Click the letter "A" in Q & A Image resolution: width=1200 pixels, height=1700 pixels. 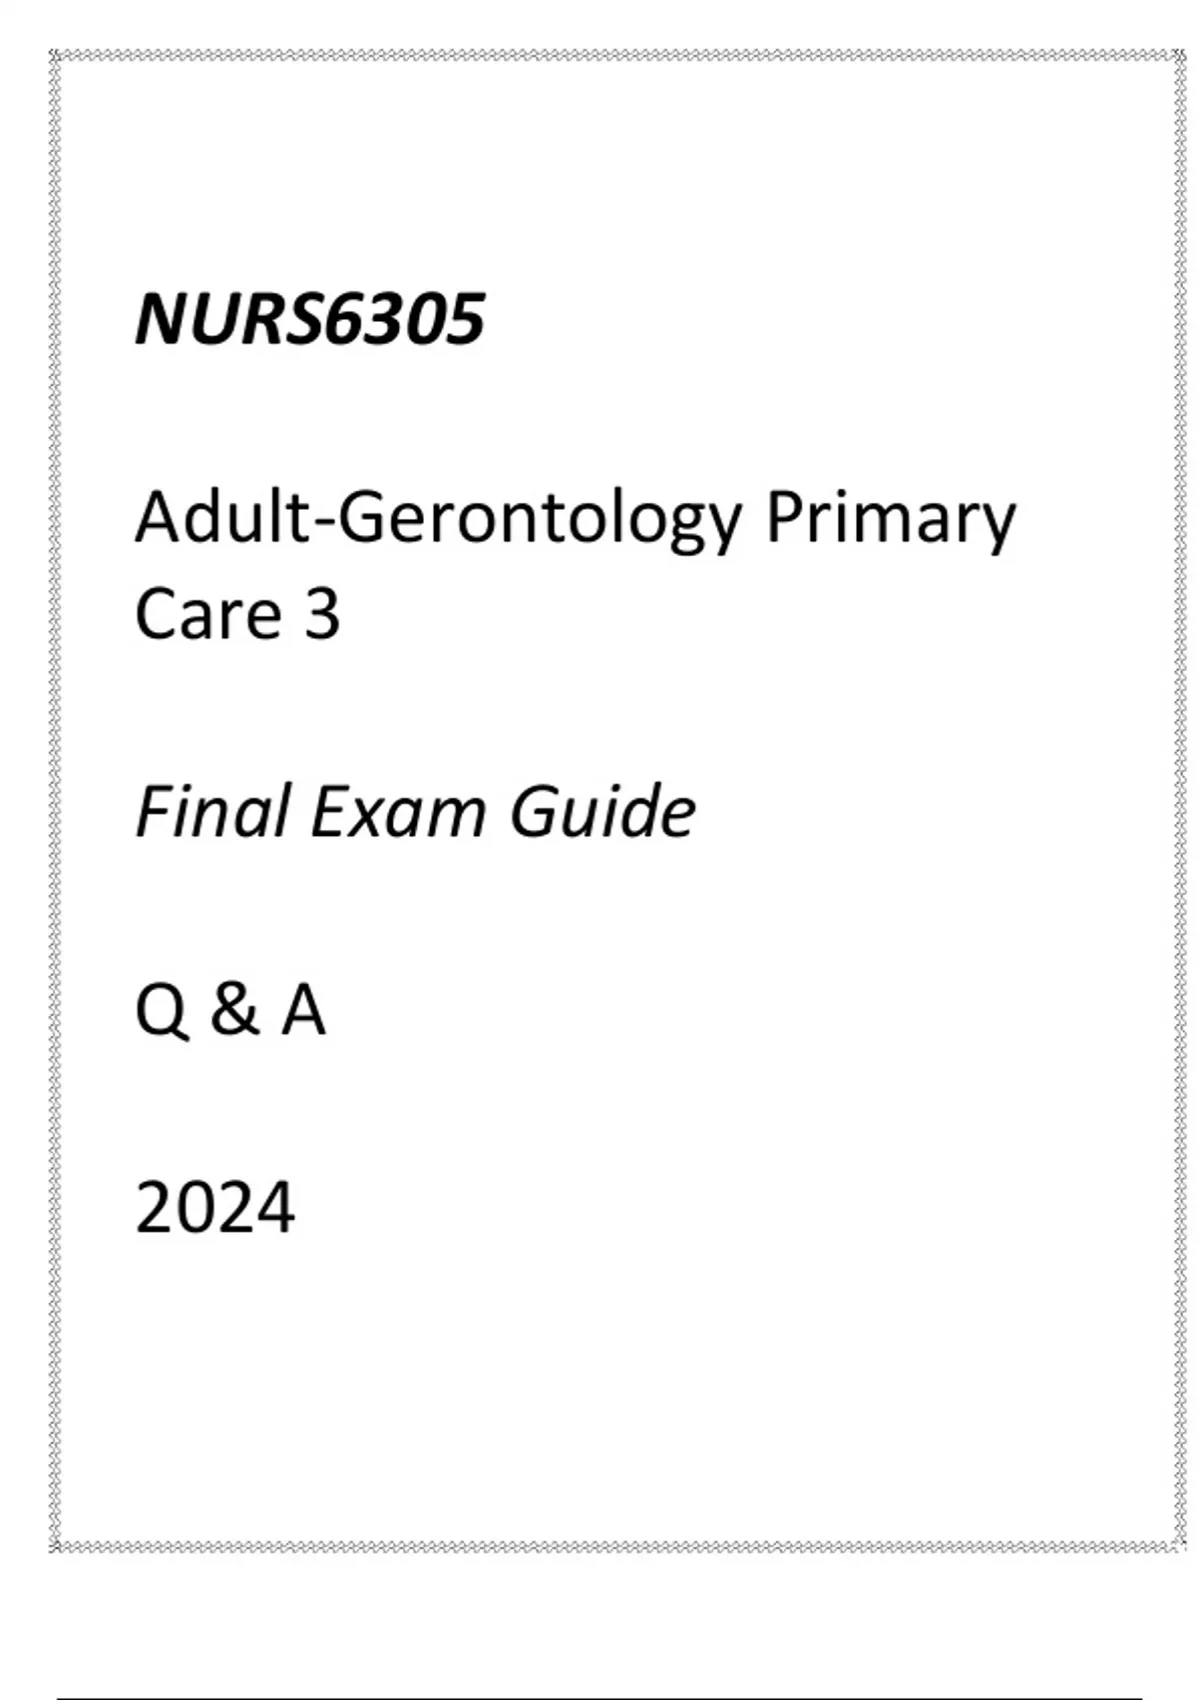(303, 1010)
